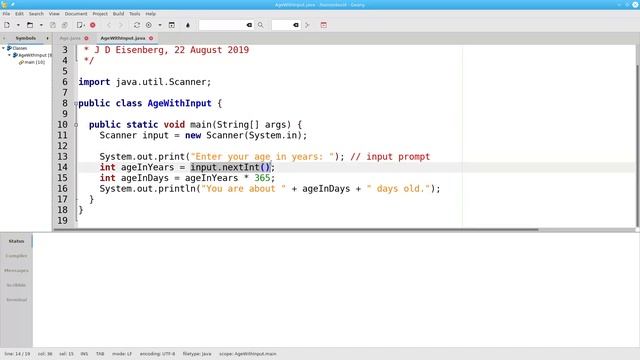Open the Build options dropdown arrow

tap(160, 25)
